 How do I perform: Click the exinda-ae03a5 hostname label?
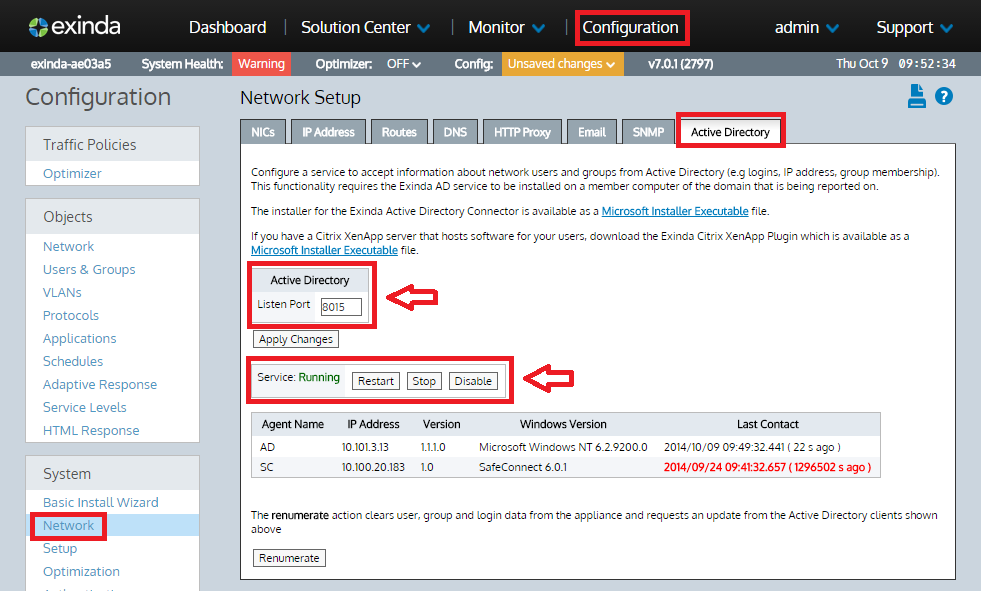(x=71, y=64)
